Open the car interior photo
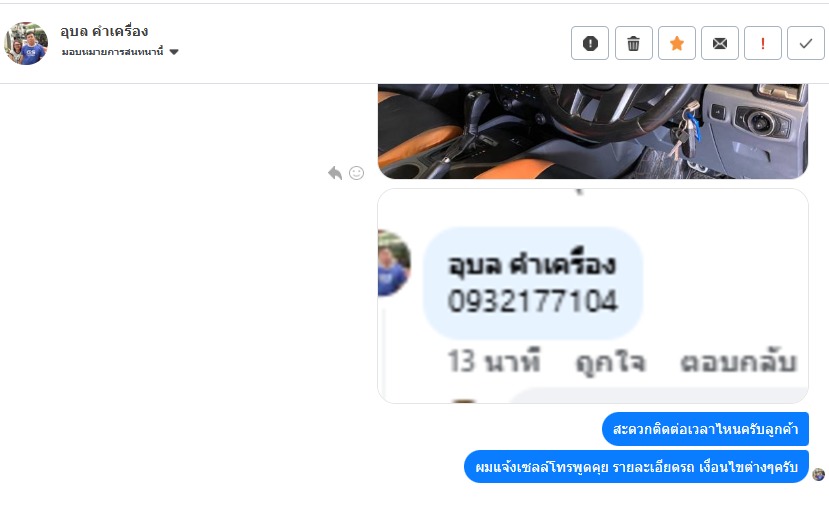Screen dimensions: 829x506 (593, 131)
